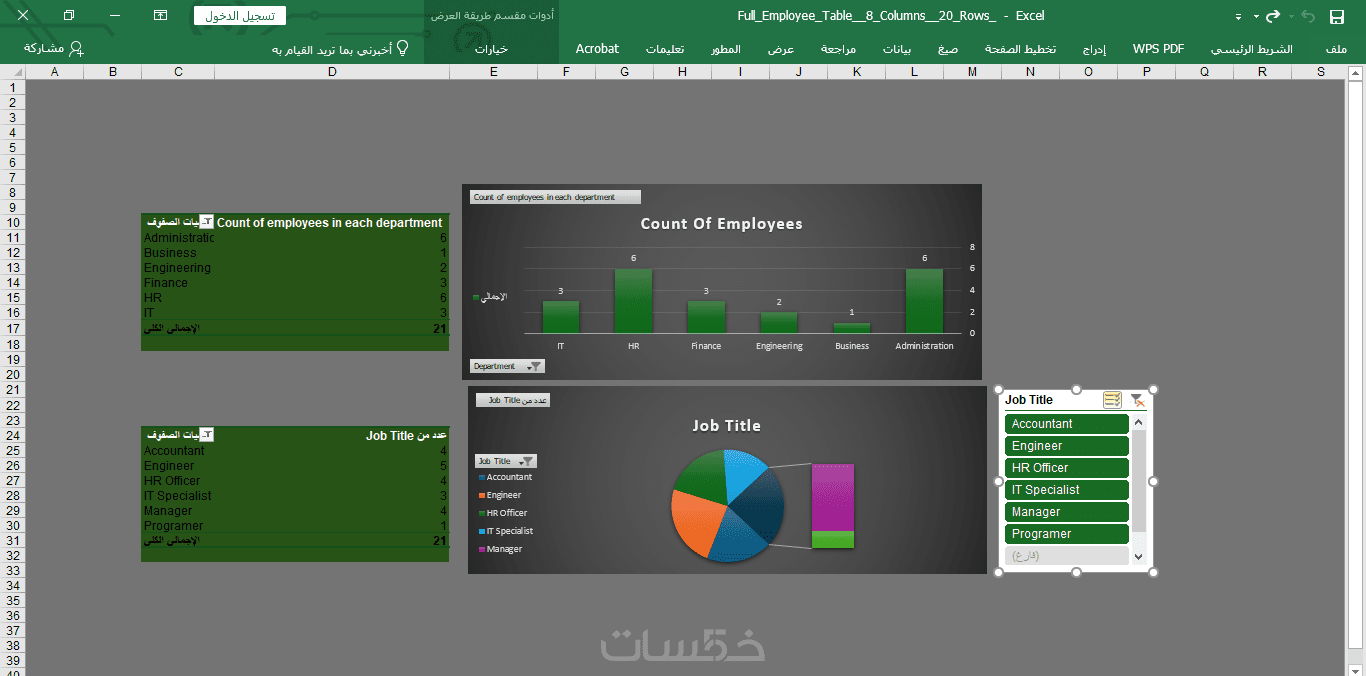Select the HR bar in the chart

coord(633,301)
